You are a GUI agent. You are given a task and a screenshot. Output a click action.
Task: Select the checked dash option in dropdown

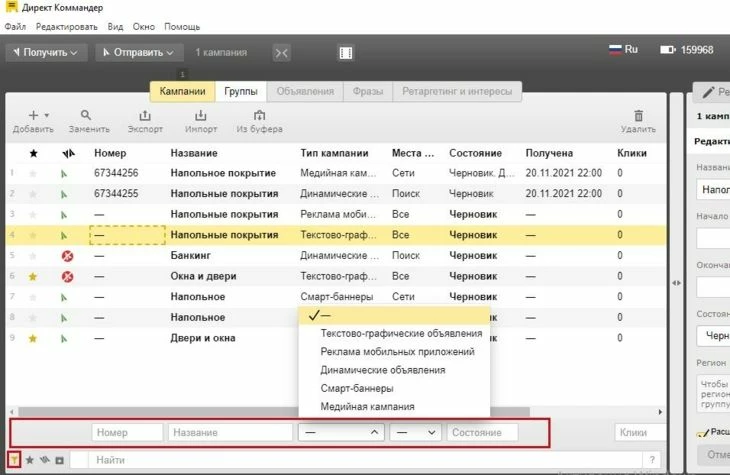tap(394, 316)
